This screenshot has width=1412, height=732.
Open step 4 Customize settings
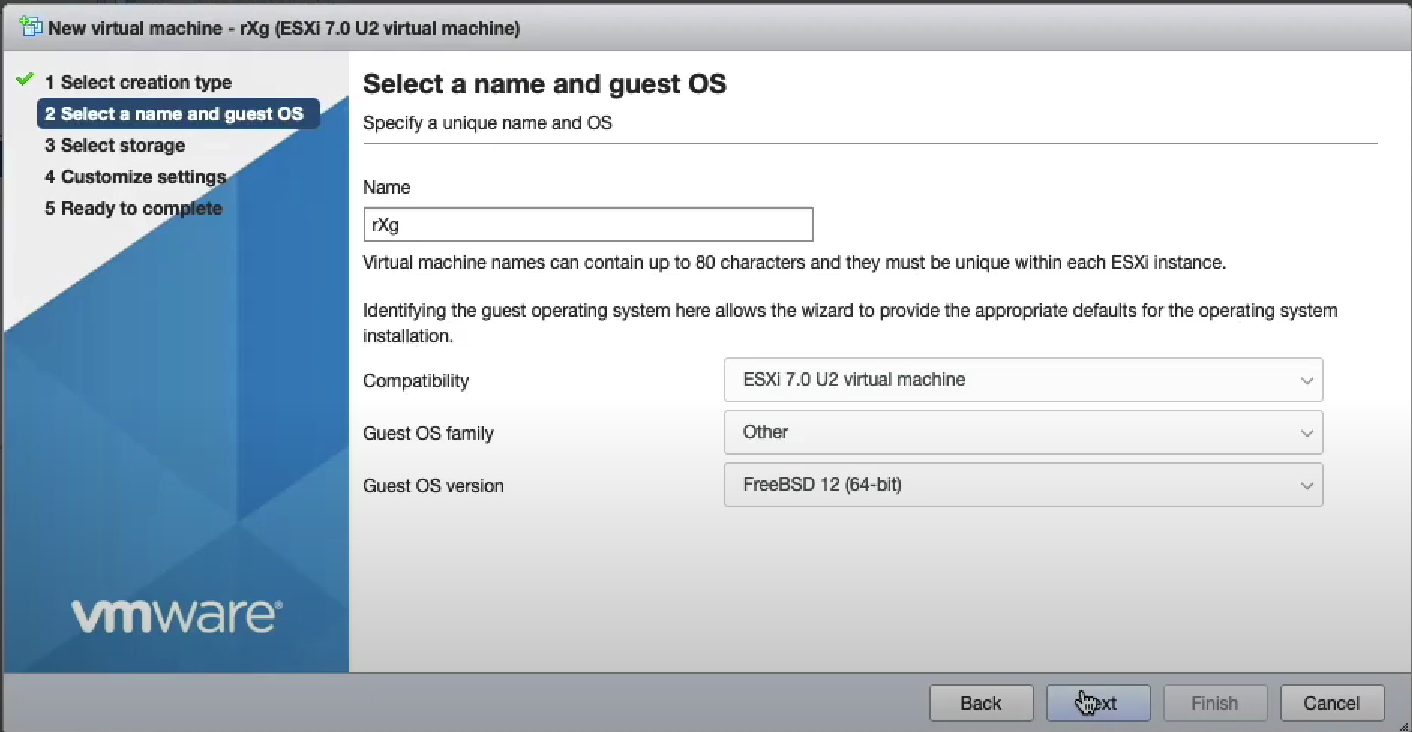pos(135,177)
